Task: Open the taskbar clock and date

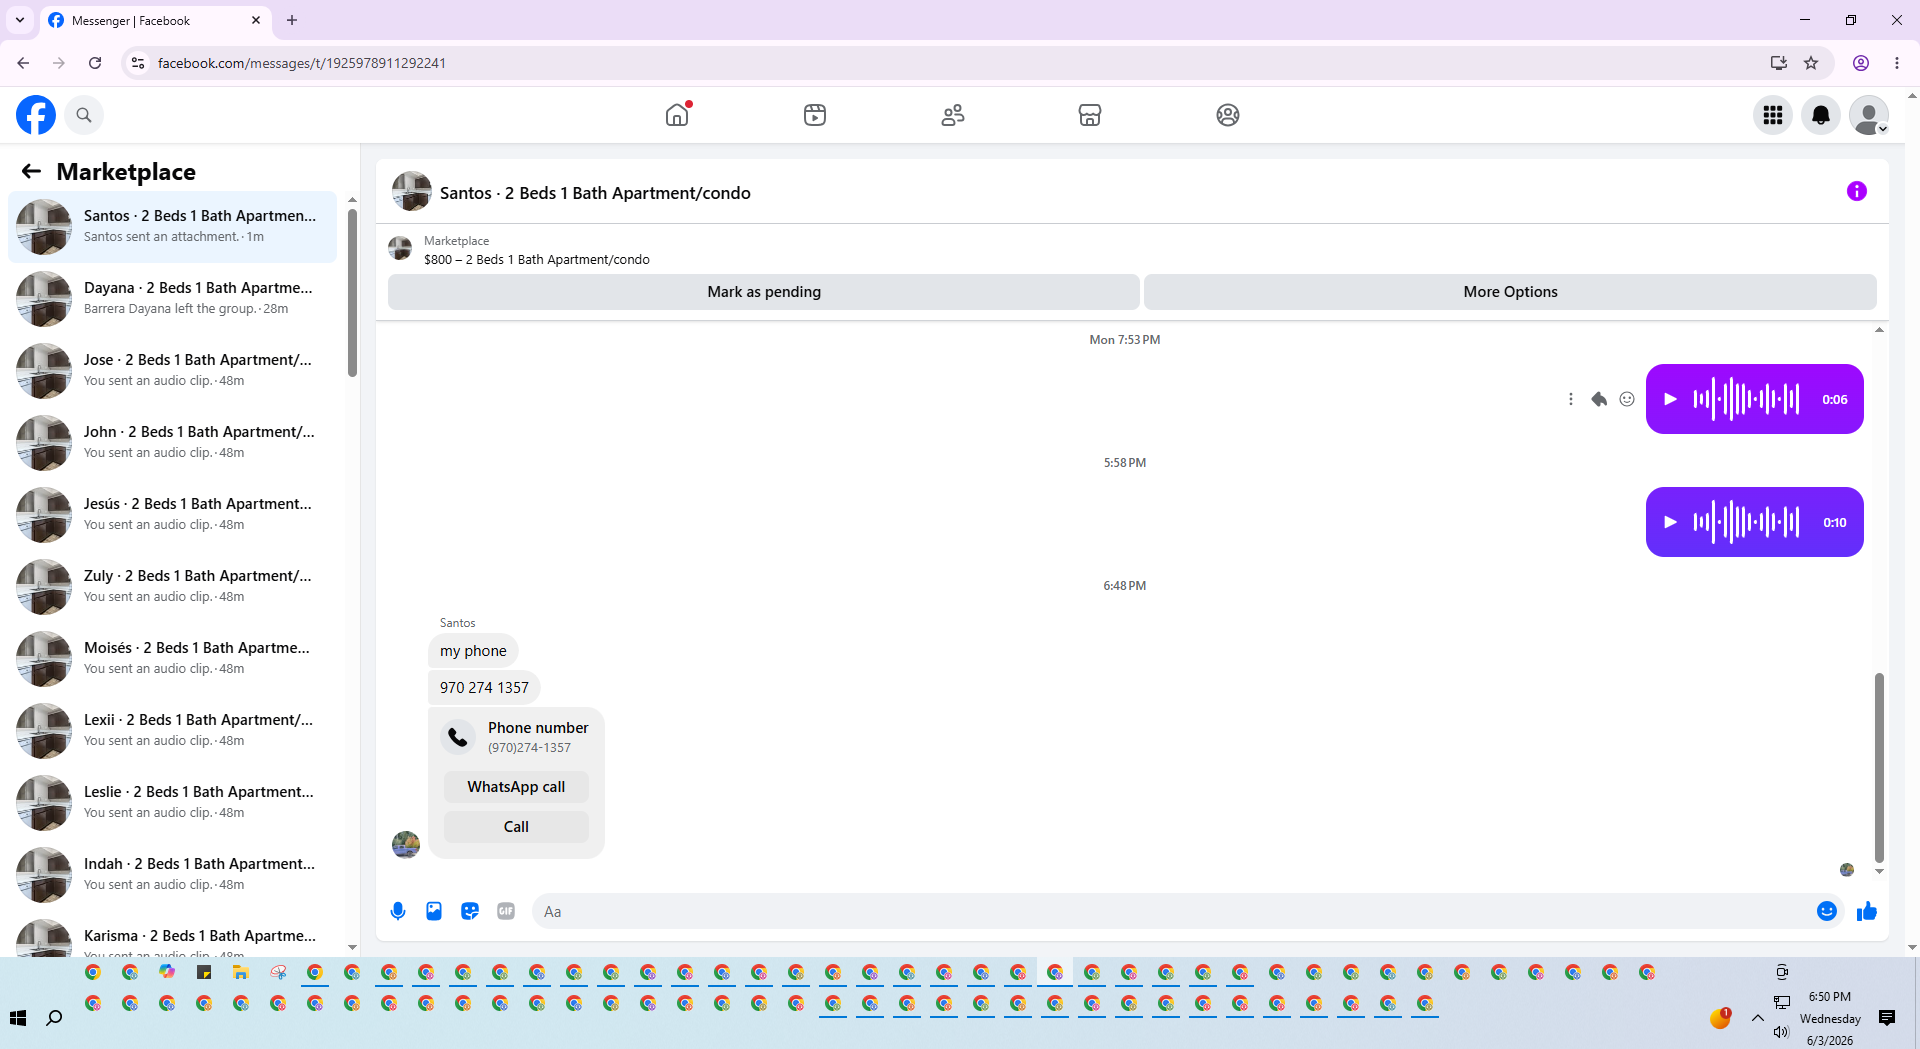Action: pos(1830,1018)
